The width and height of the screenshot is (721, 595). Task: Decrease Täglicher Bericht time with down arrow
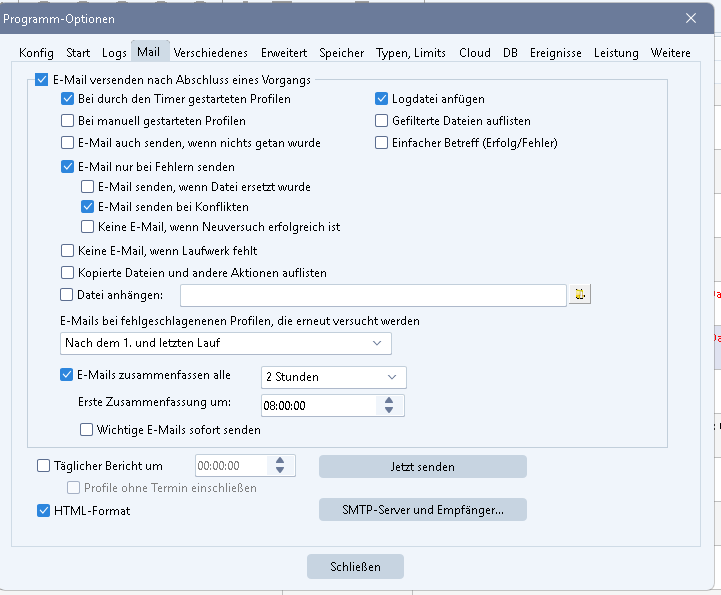[x=280, y=470]
